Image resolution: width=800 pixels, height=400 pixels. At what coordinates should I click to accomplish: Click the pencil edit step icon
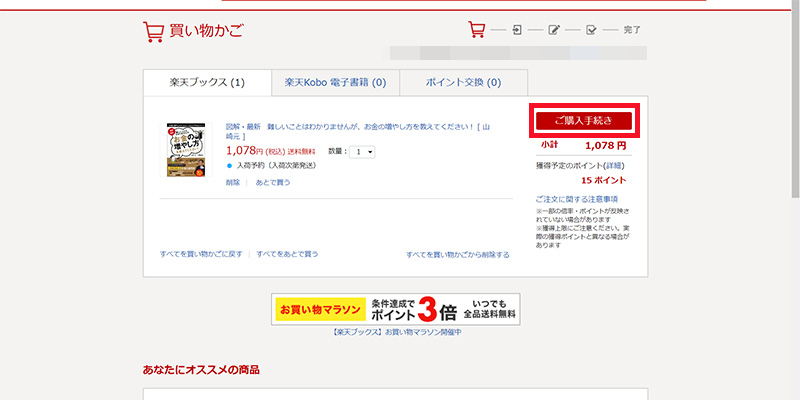(554, 30)
